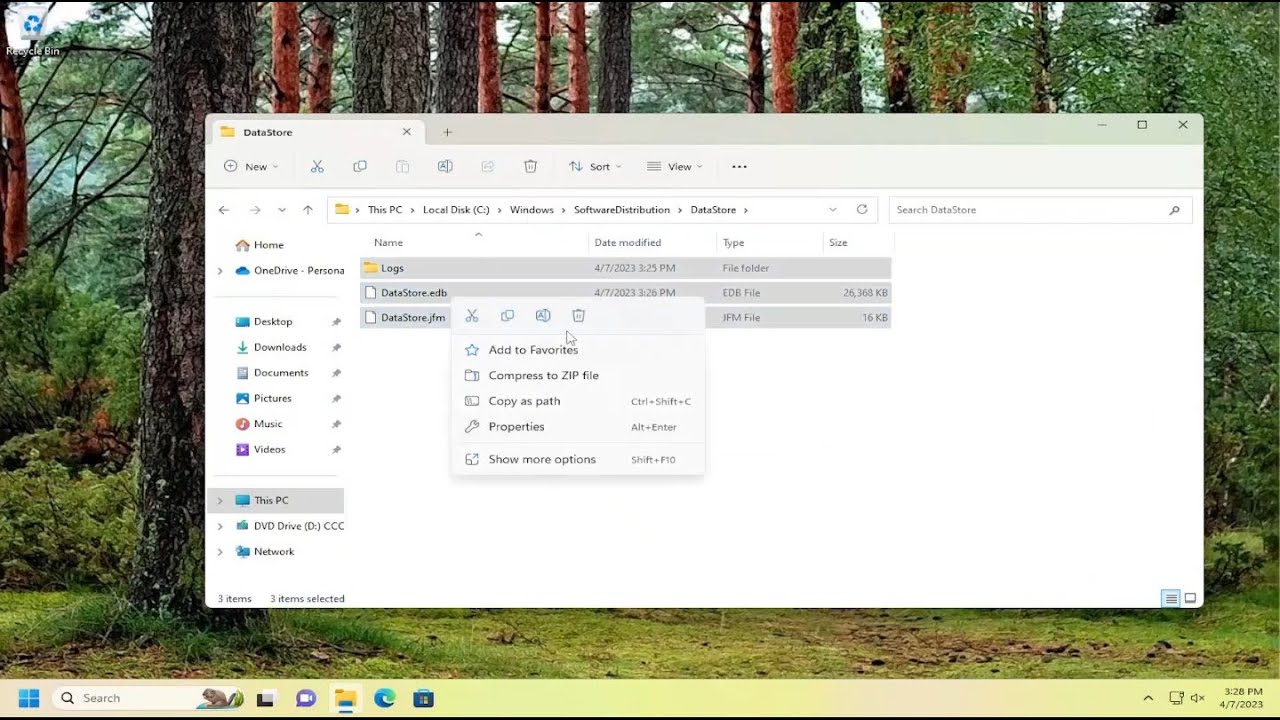This screenshot has width=1280, height=720.
Task: Launch the chat app from the taskbar
Action: [306, 698]
